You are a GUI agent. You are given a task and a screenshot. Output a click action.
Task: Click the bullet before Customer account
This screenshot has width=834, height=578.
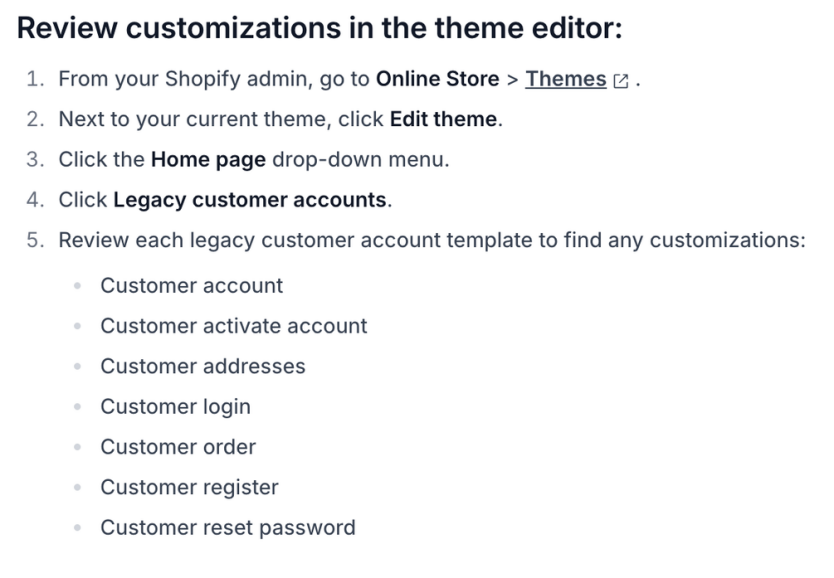coord(78,286)
